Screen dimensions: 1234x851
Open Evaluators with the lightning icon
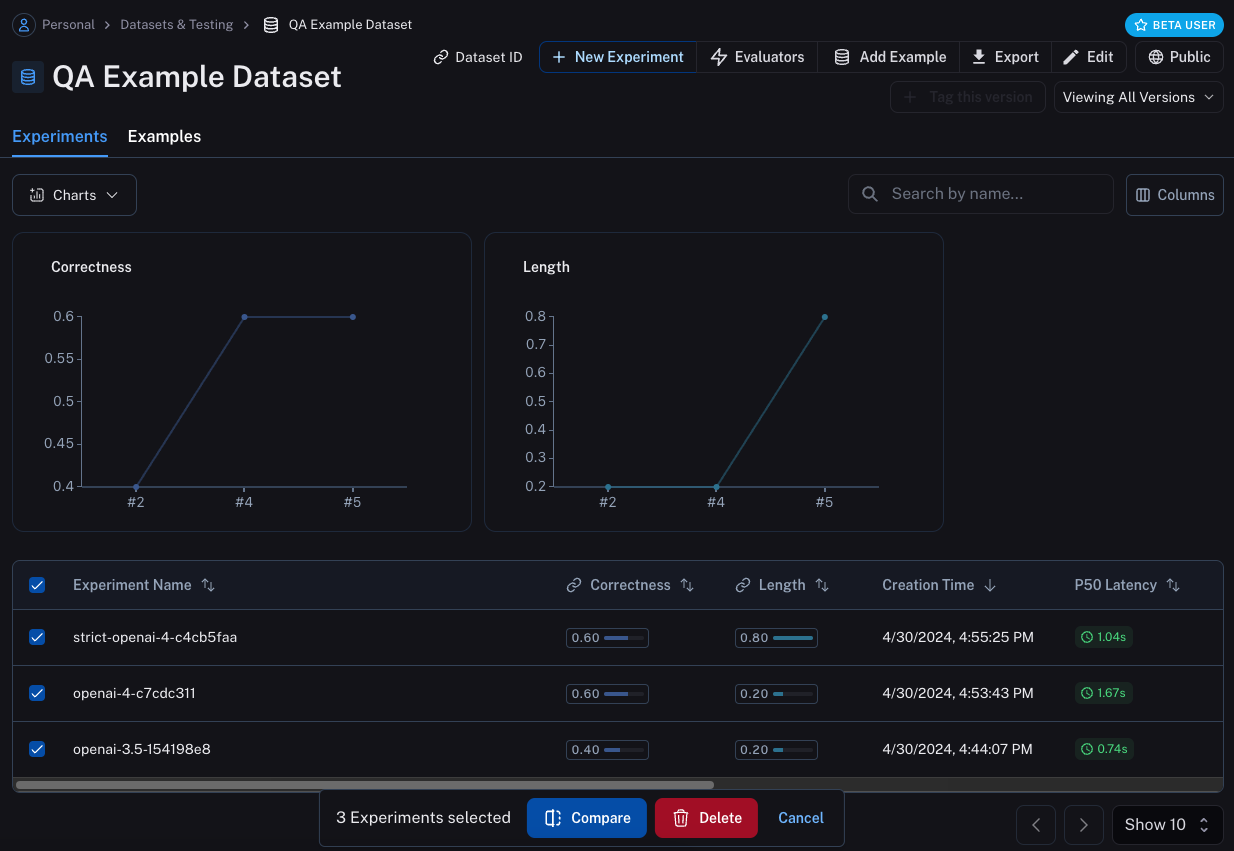(x=719, y=58)
